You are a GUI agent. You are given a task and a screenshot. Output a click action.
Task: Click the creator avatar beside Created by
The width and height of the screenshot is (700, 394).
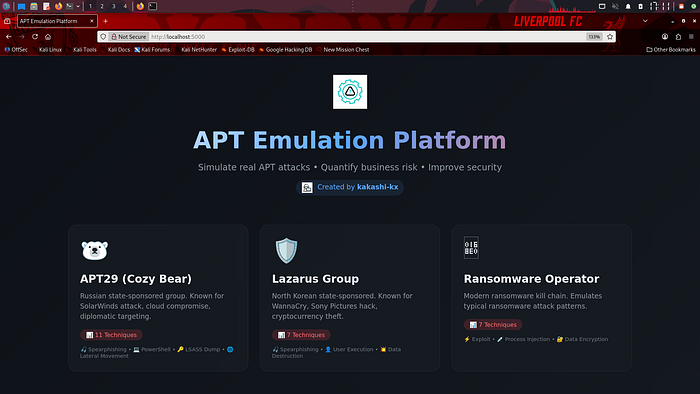(x=307, y=187)
